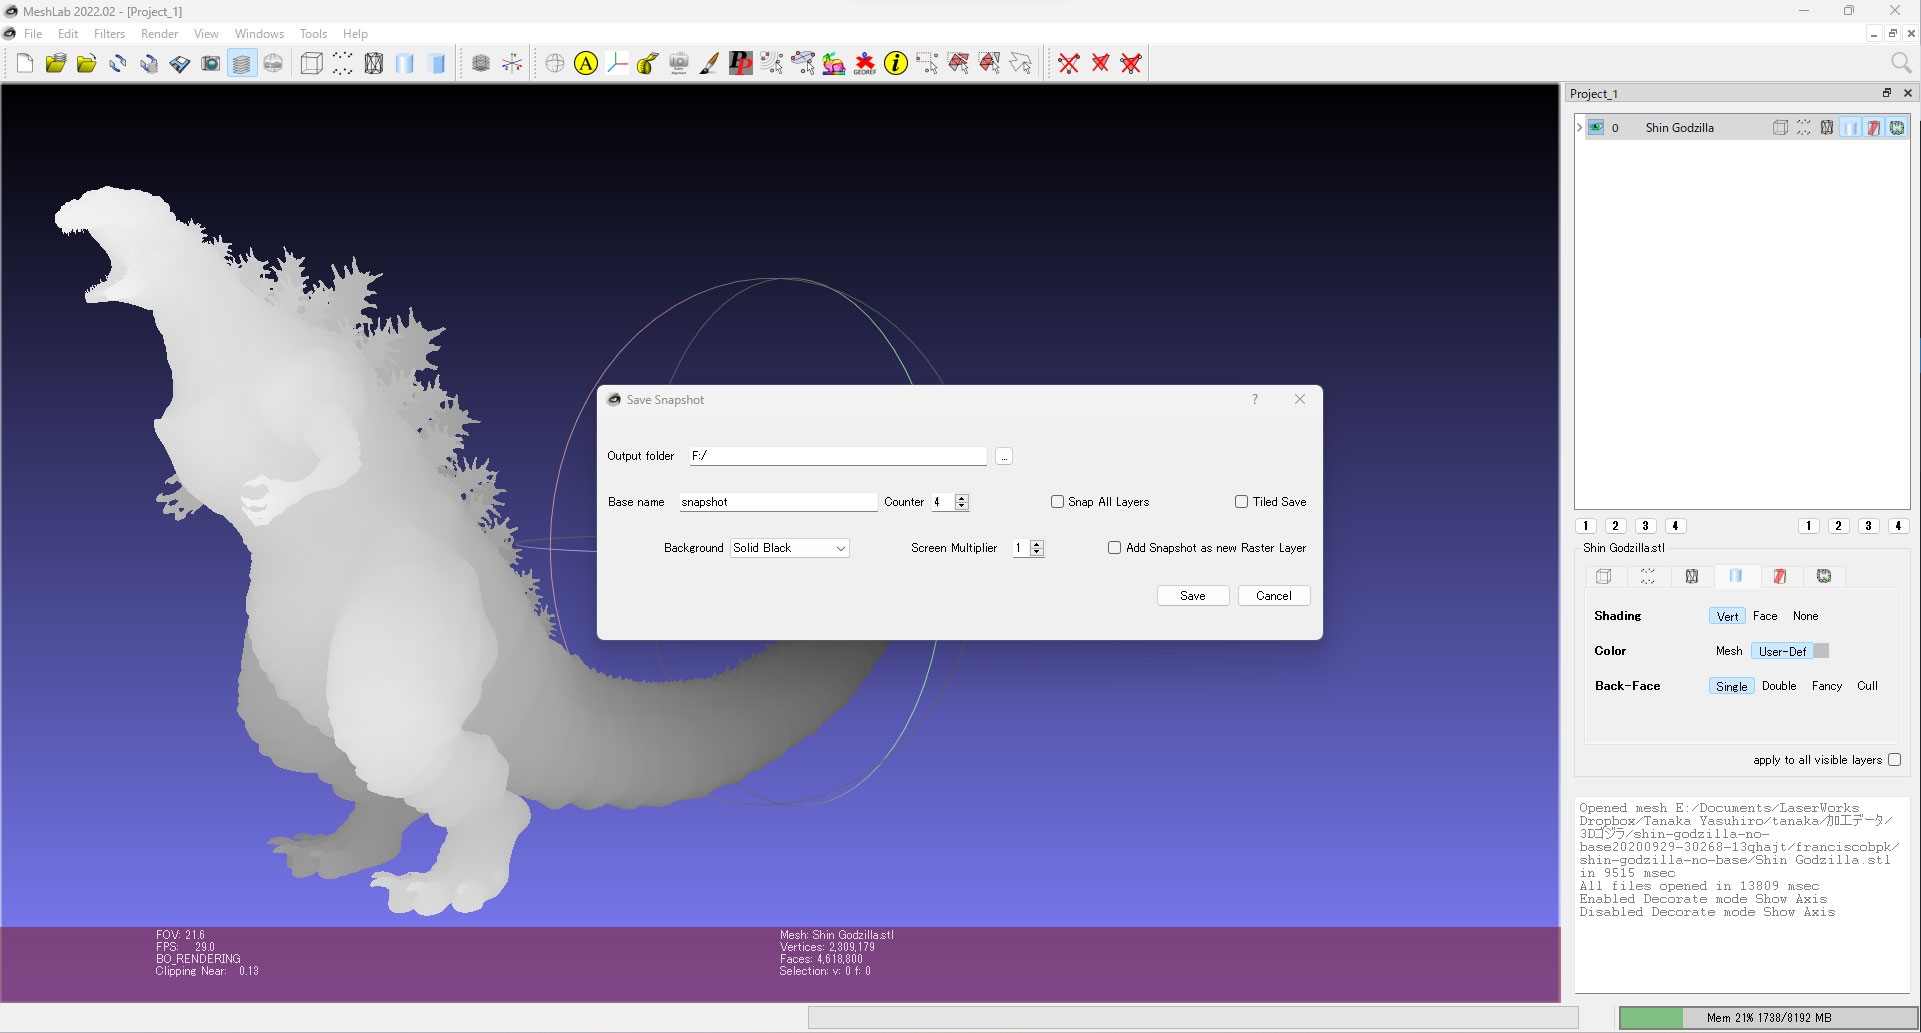Set Shading to Face

[1765, 616]
